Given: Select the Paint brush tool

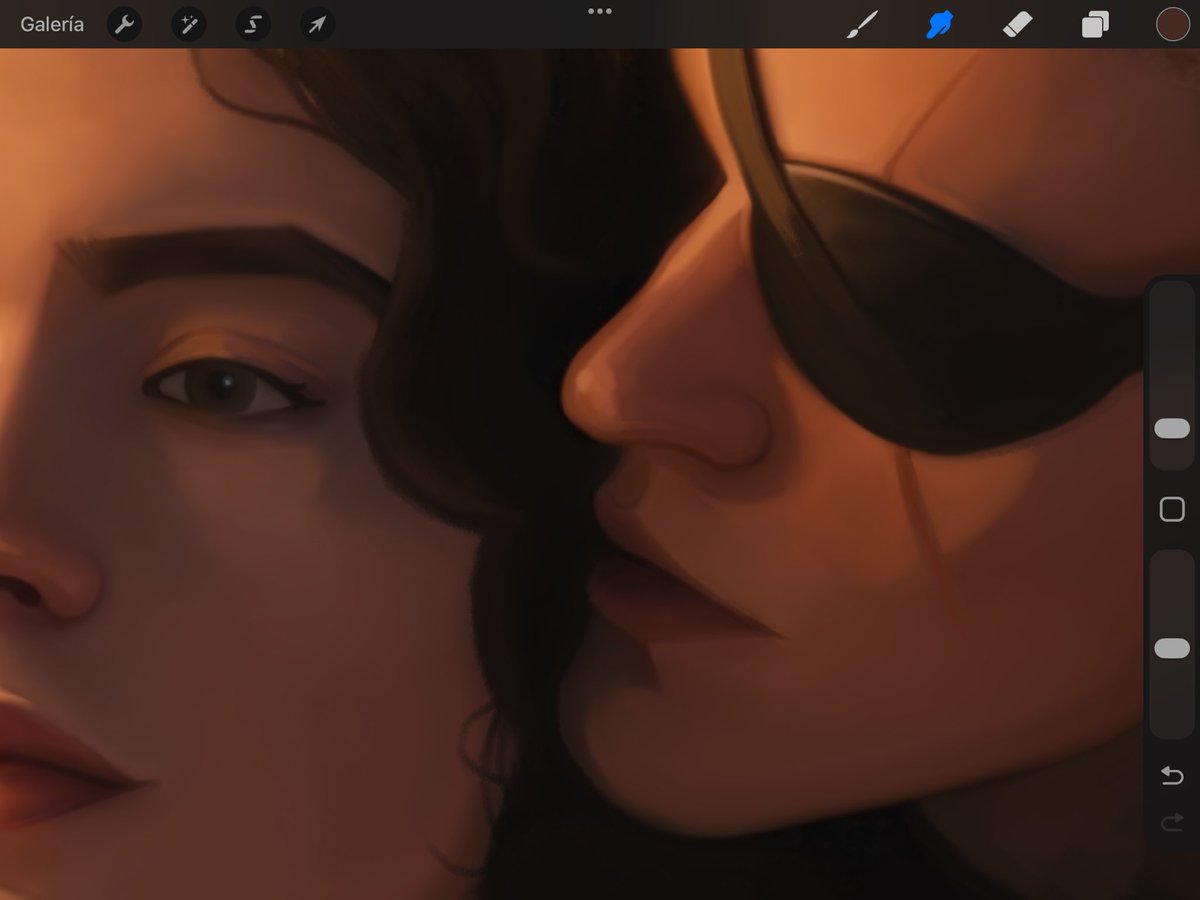Looking at the screenshot, I should [x=861, y=25].
